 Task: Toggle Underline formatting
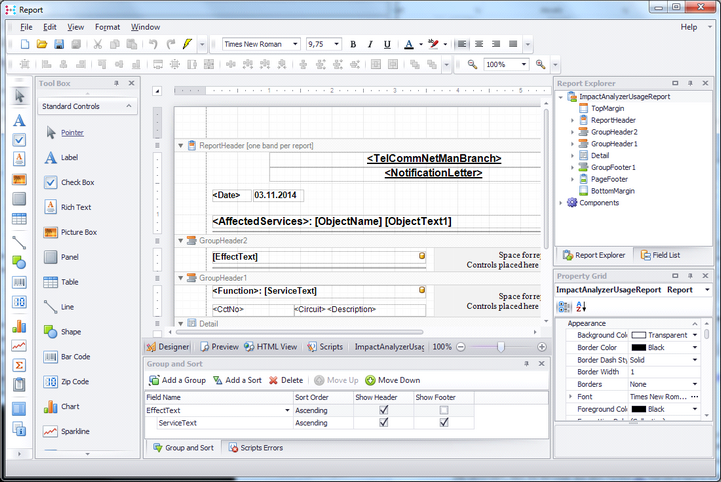click(x=387, y=44)
